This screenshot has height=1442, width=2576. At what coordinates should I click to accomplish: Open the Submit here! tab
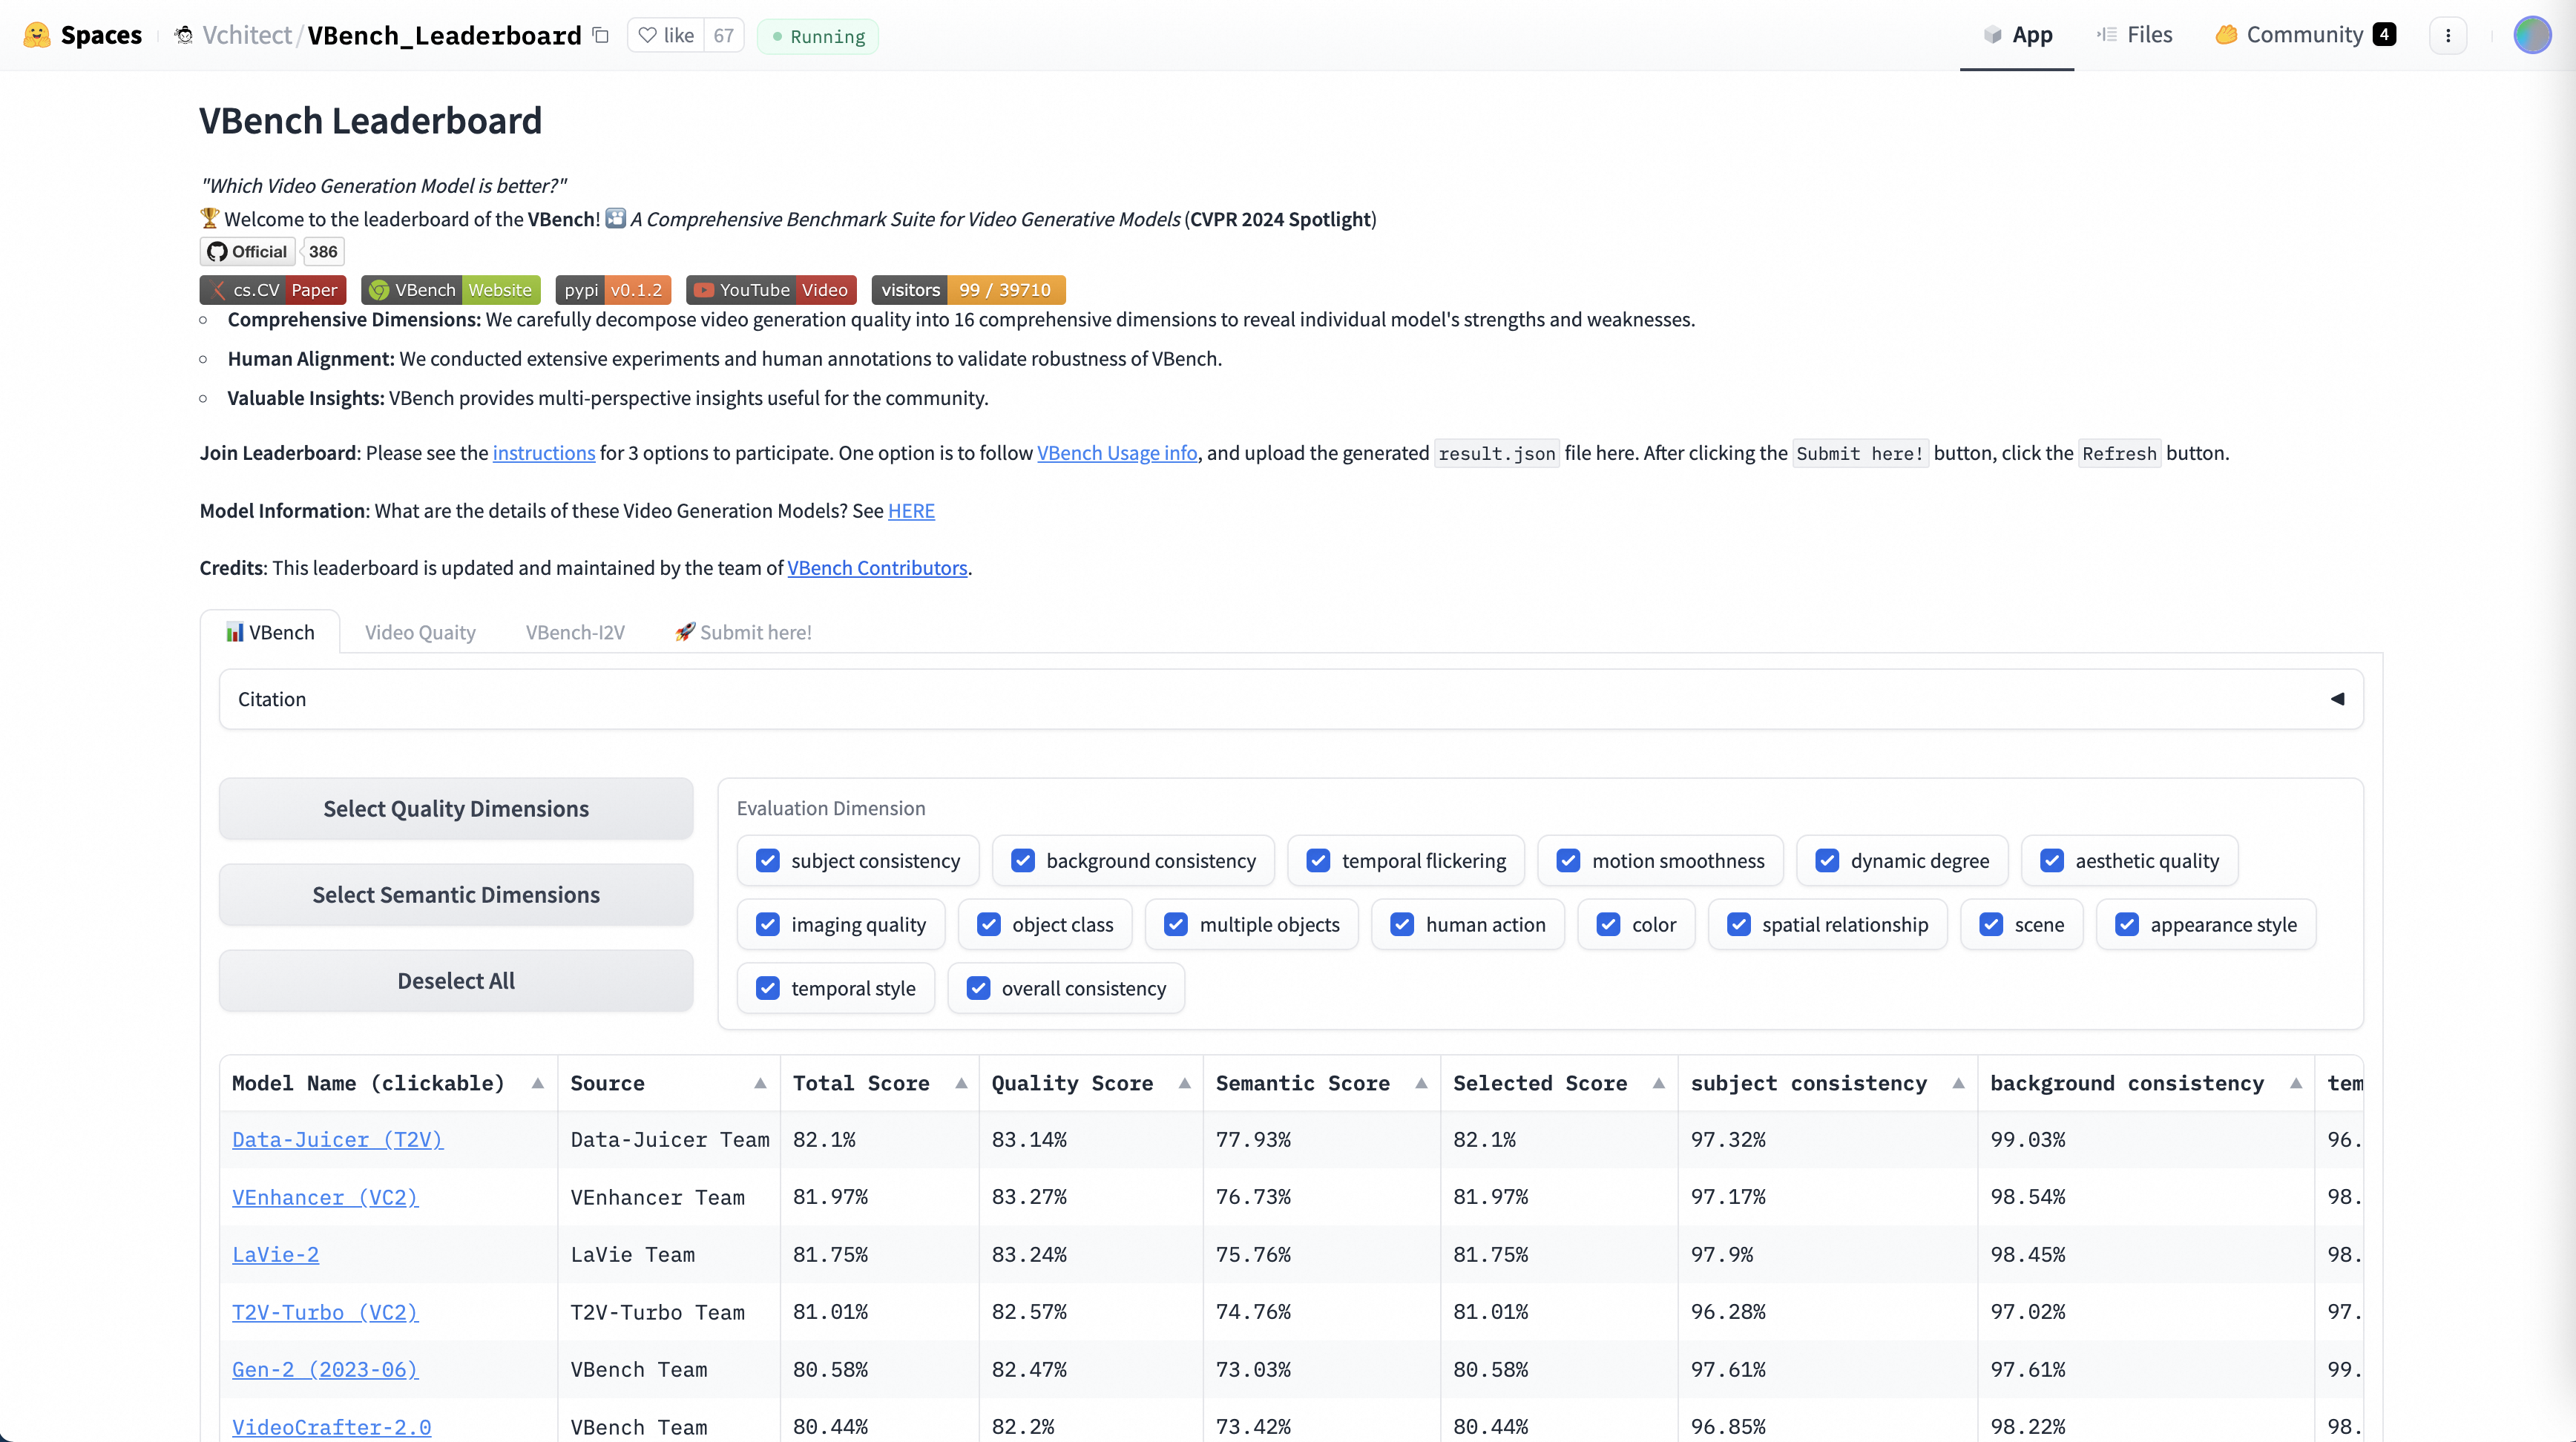(x=743, y=632)
